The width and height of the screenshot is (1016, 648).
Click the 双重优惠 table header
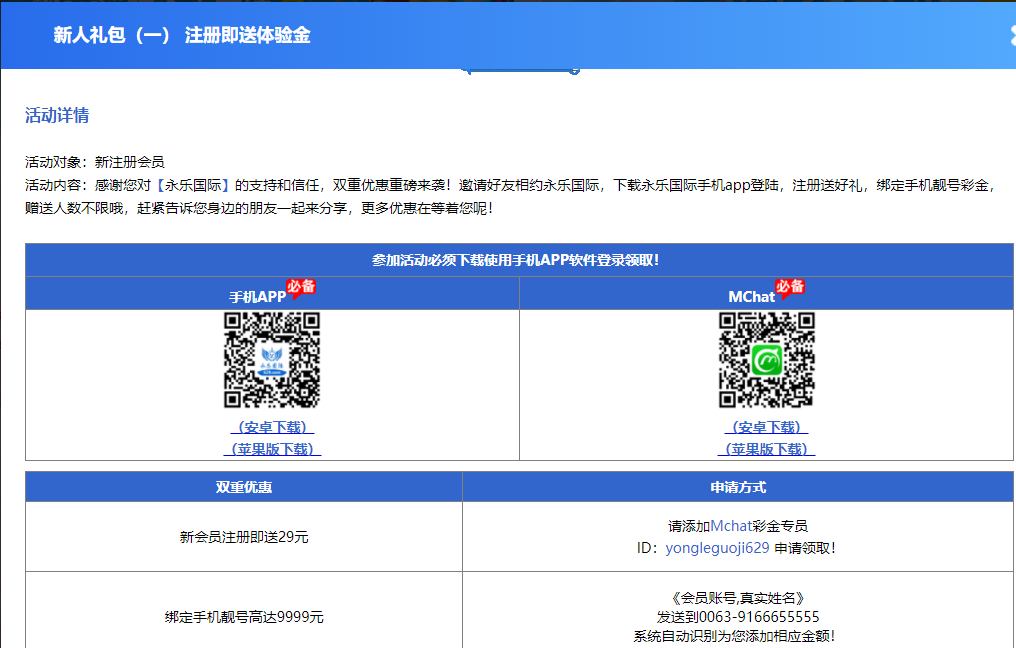tap(244, 487)
